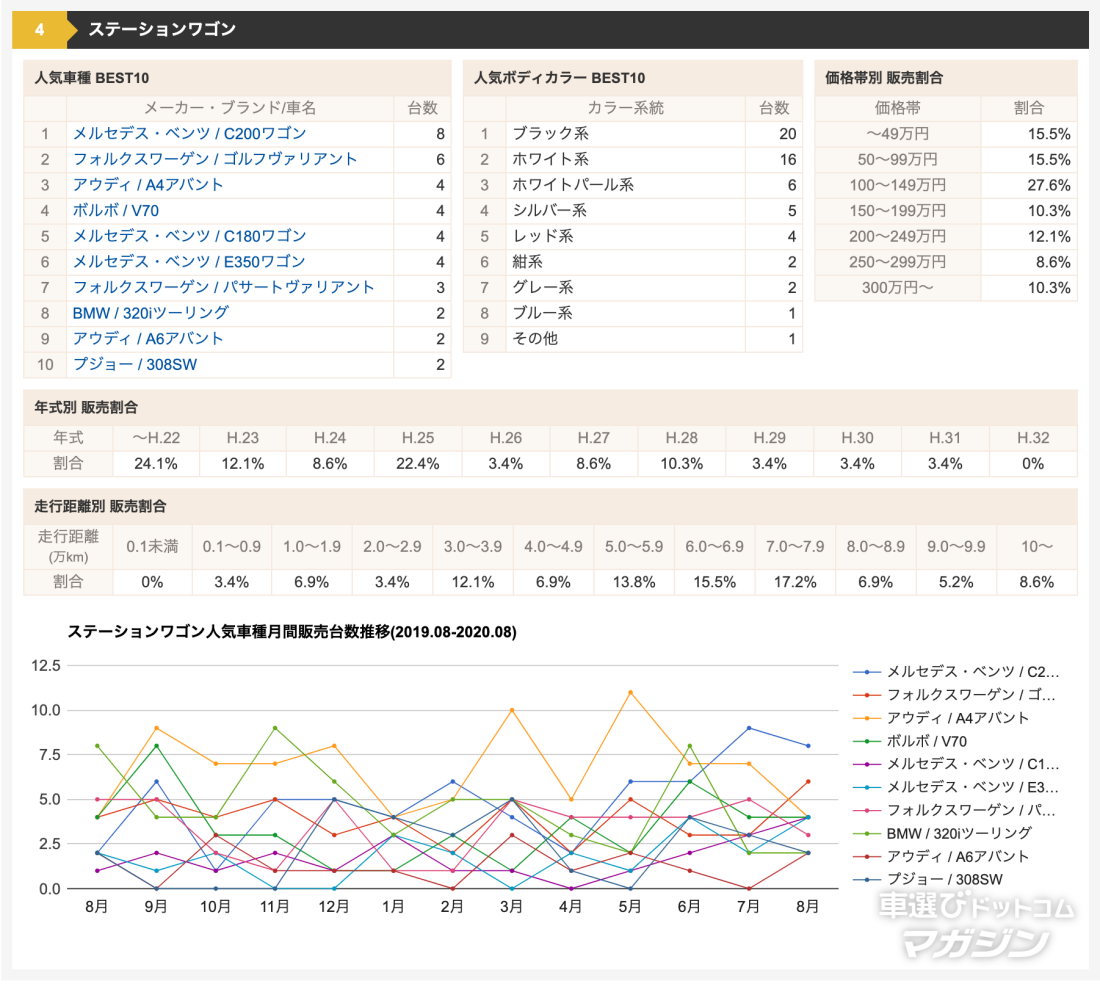Select the 150〜199万円 price band cell
This screenshot has width=1100, height=984.
tap(897, 210)
